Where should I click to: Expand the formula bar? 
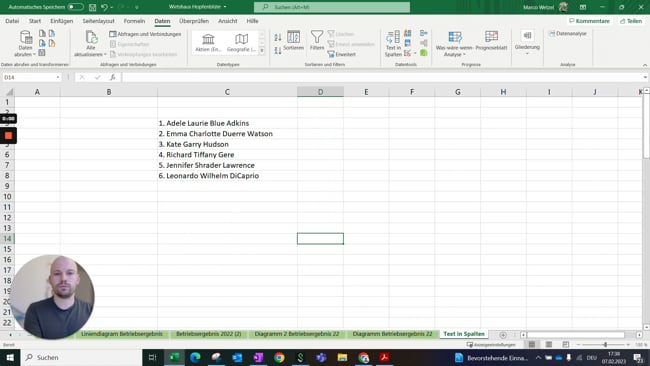645,78
